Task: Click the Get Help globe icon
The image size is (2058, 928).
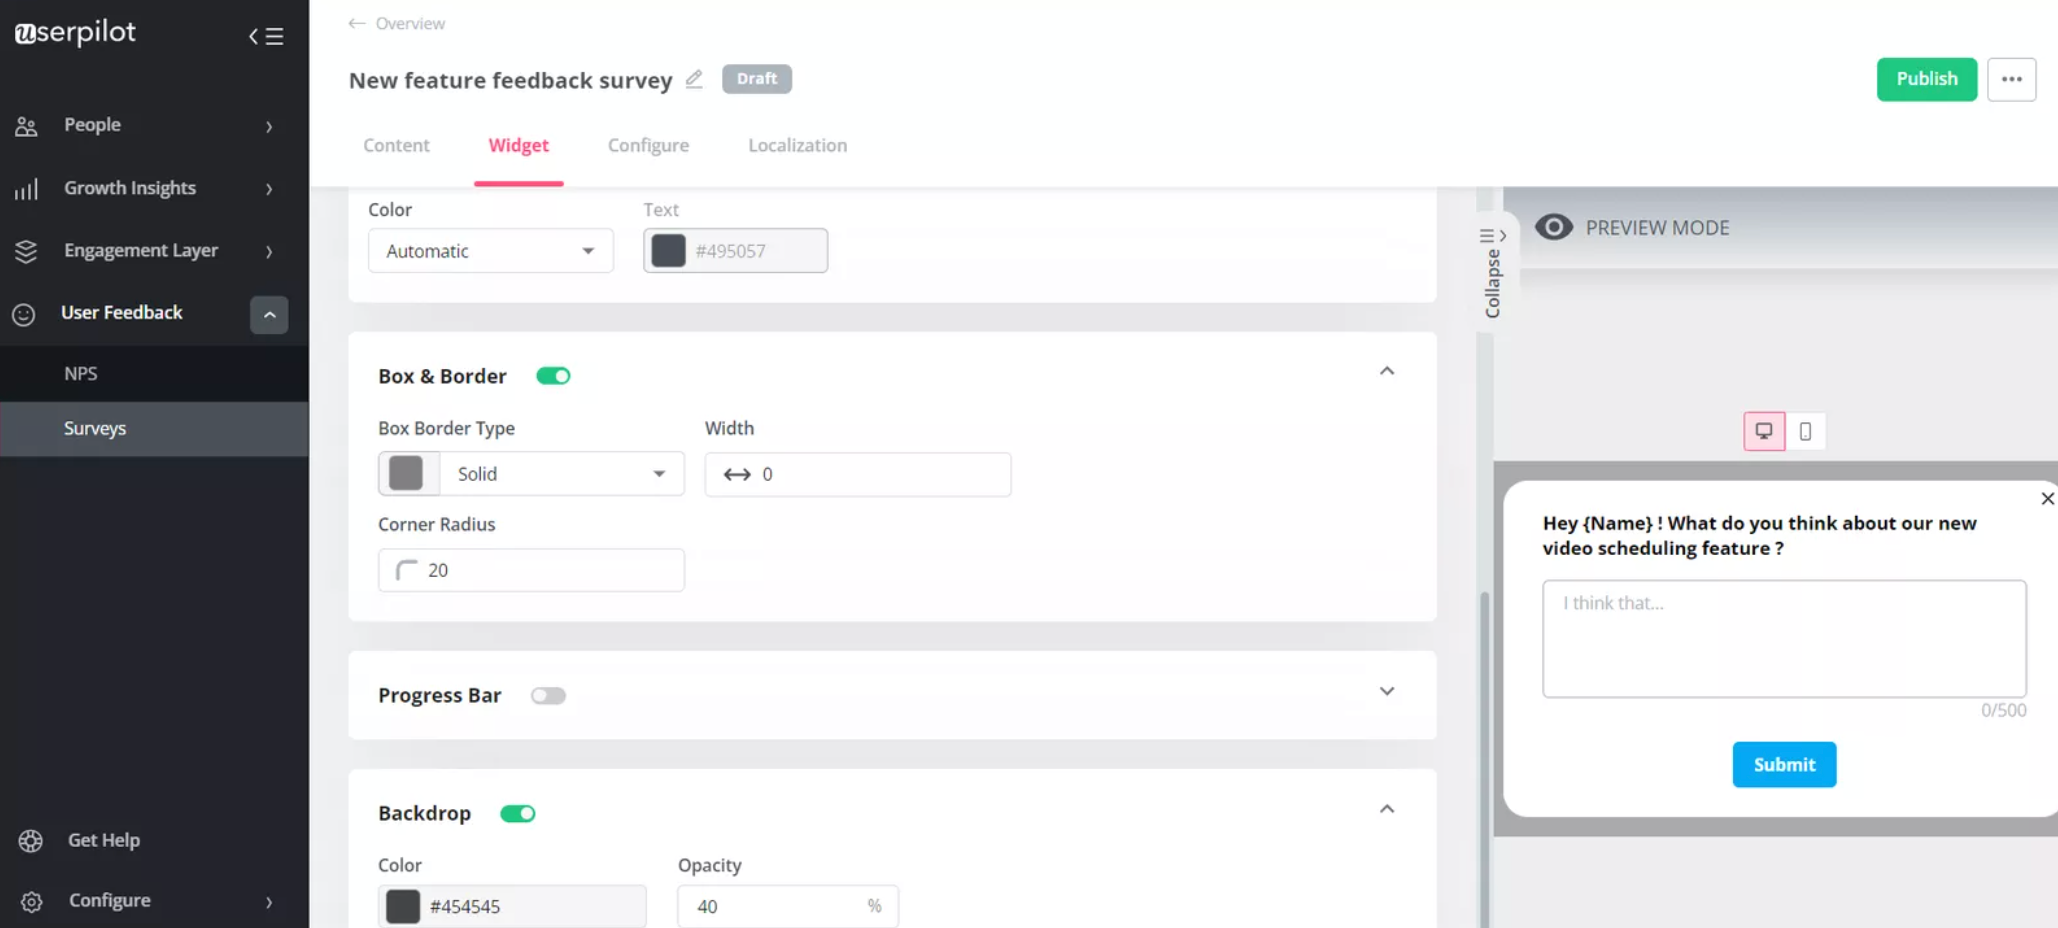Action: coord(31,841)
